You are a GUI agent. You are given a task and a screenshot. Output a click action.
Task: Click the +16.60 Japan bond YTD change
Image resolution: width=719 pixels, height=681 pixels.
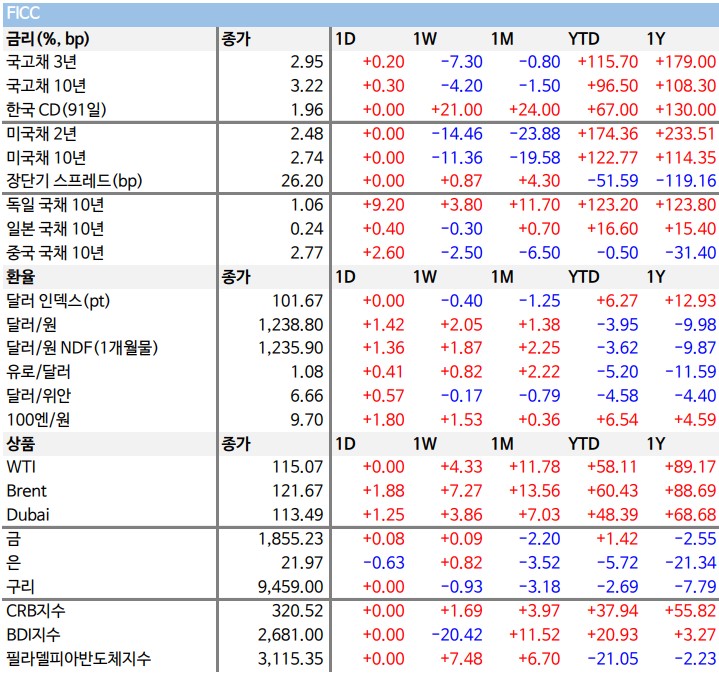click(613, 228)
